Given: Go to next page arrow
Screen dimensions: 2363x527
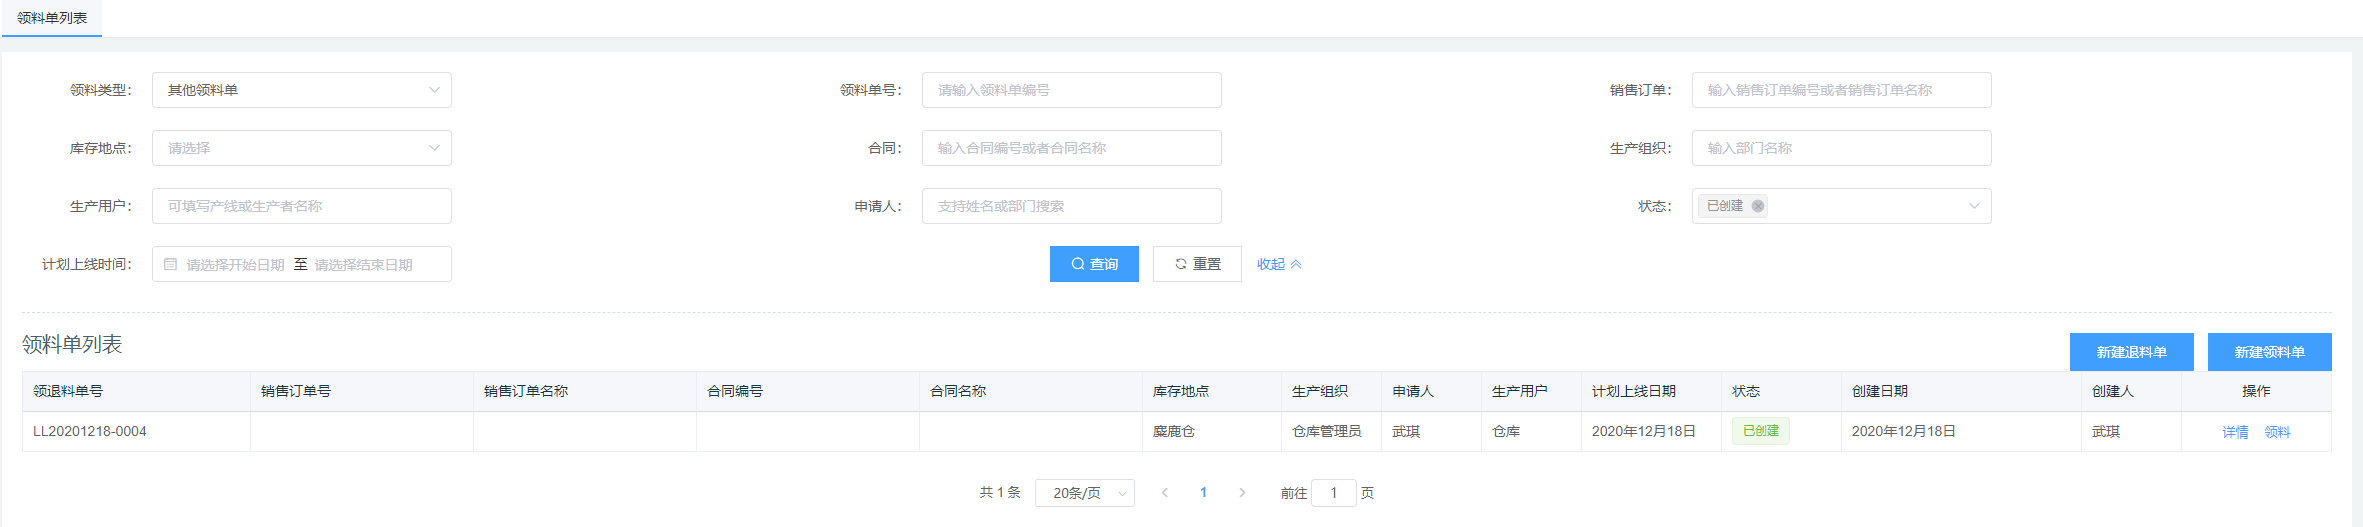Looking at the screenshot, I should (x=1242, y=493).
